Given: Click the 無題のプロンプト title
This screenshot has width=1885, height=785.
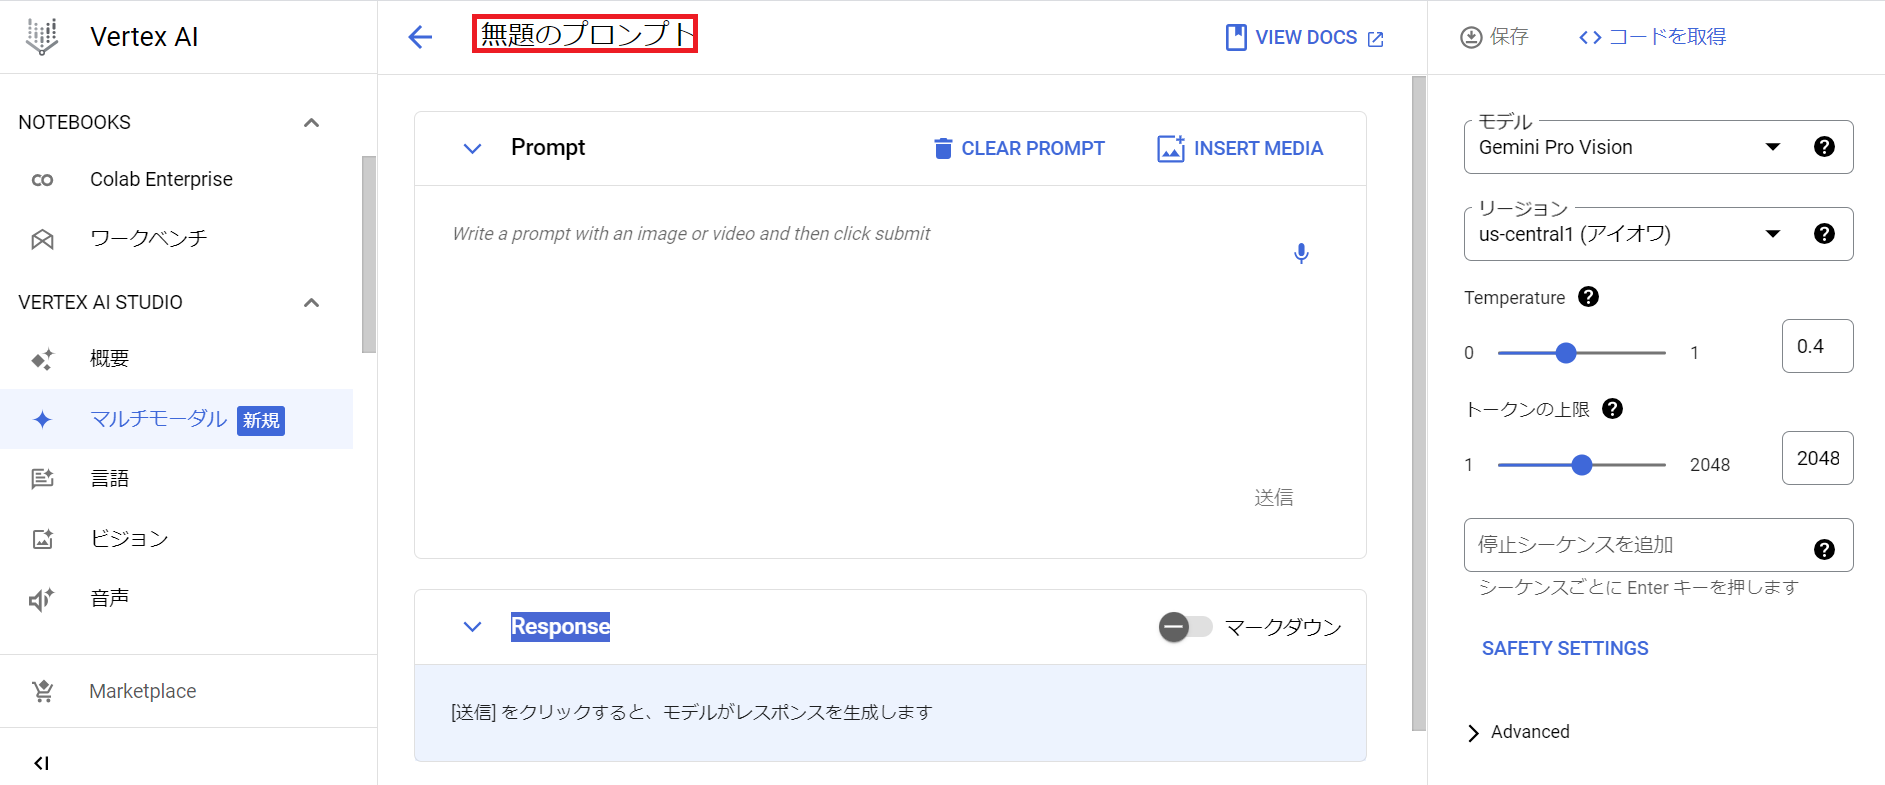Looking at the screenshot, I should click(585, 34).
